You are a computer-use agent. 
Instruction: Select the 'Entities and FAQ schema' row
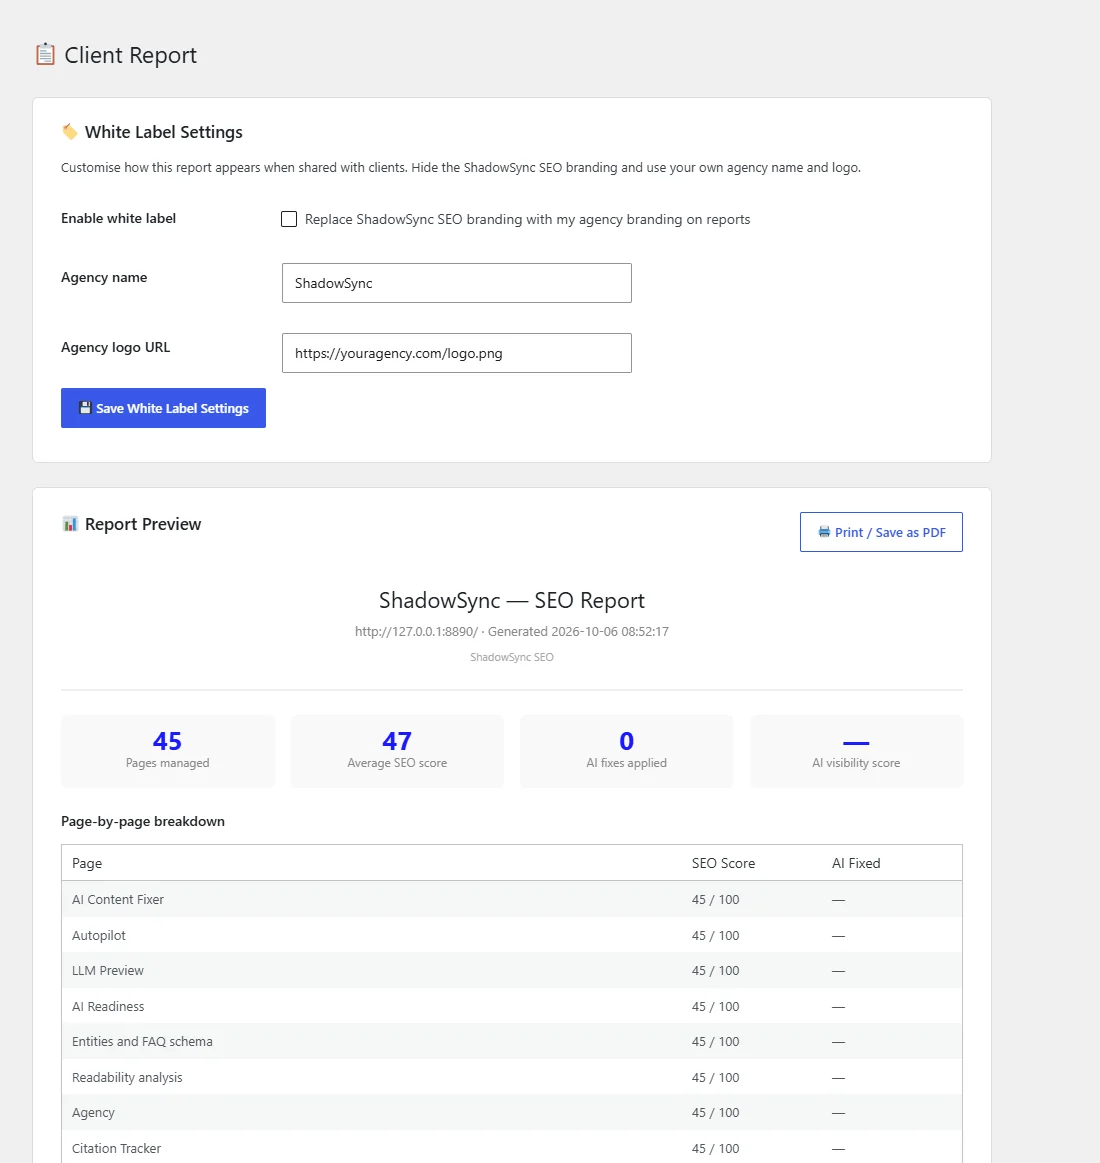pyautogui.click(x=512, y=1041)
